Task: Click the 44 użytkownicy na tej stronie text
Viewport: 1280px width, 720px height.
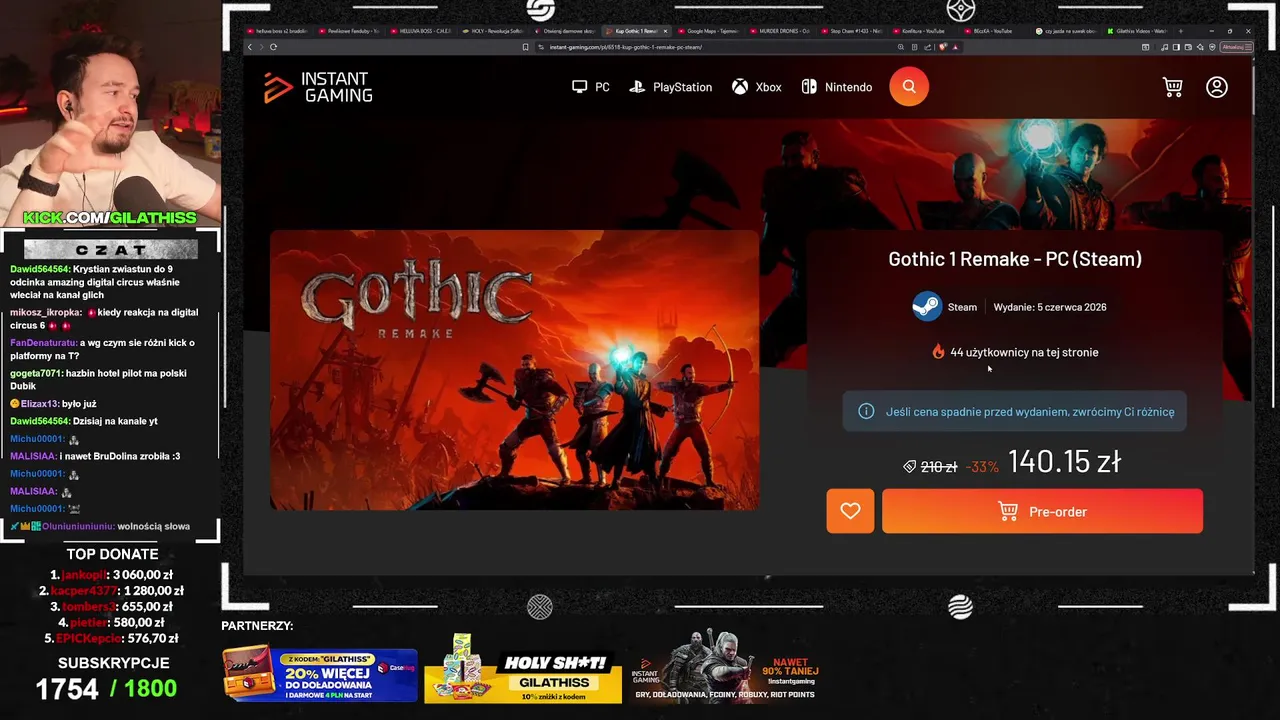Action: coord(1024,352)
